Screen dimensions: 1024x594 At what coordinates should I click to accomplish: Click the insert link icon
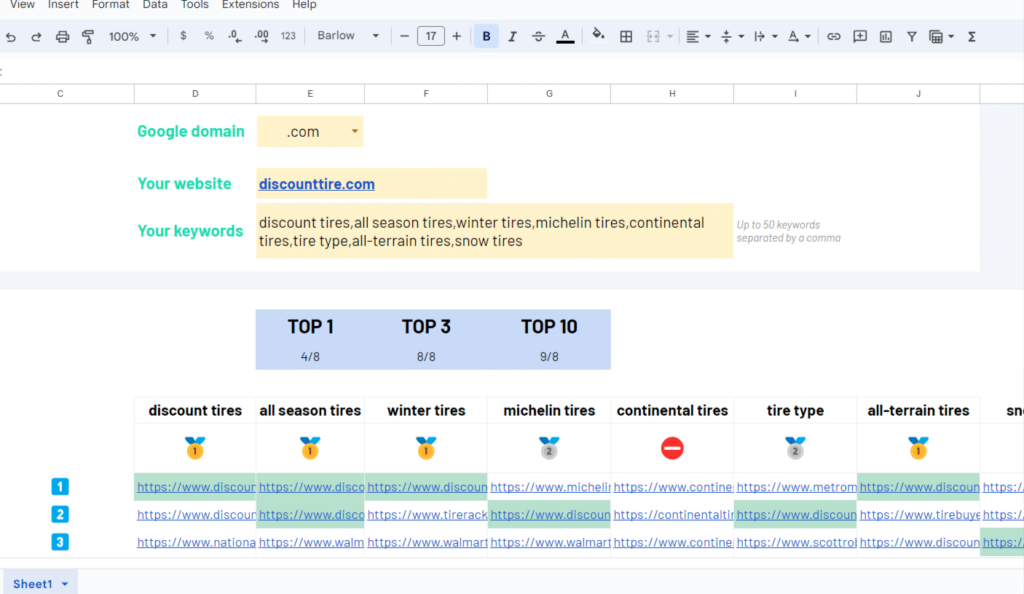coord(833,36)
